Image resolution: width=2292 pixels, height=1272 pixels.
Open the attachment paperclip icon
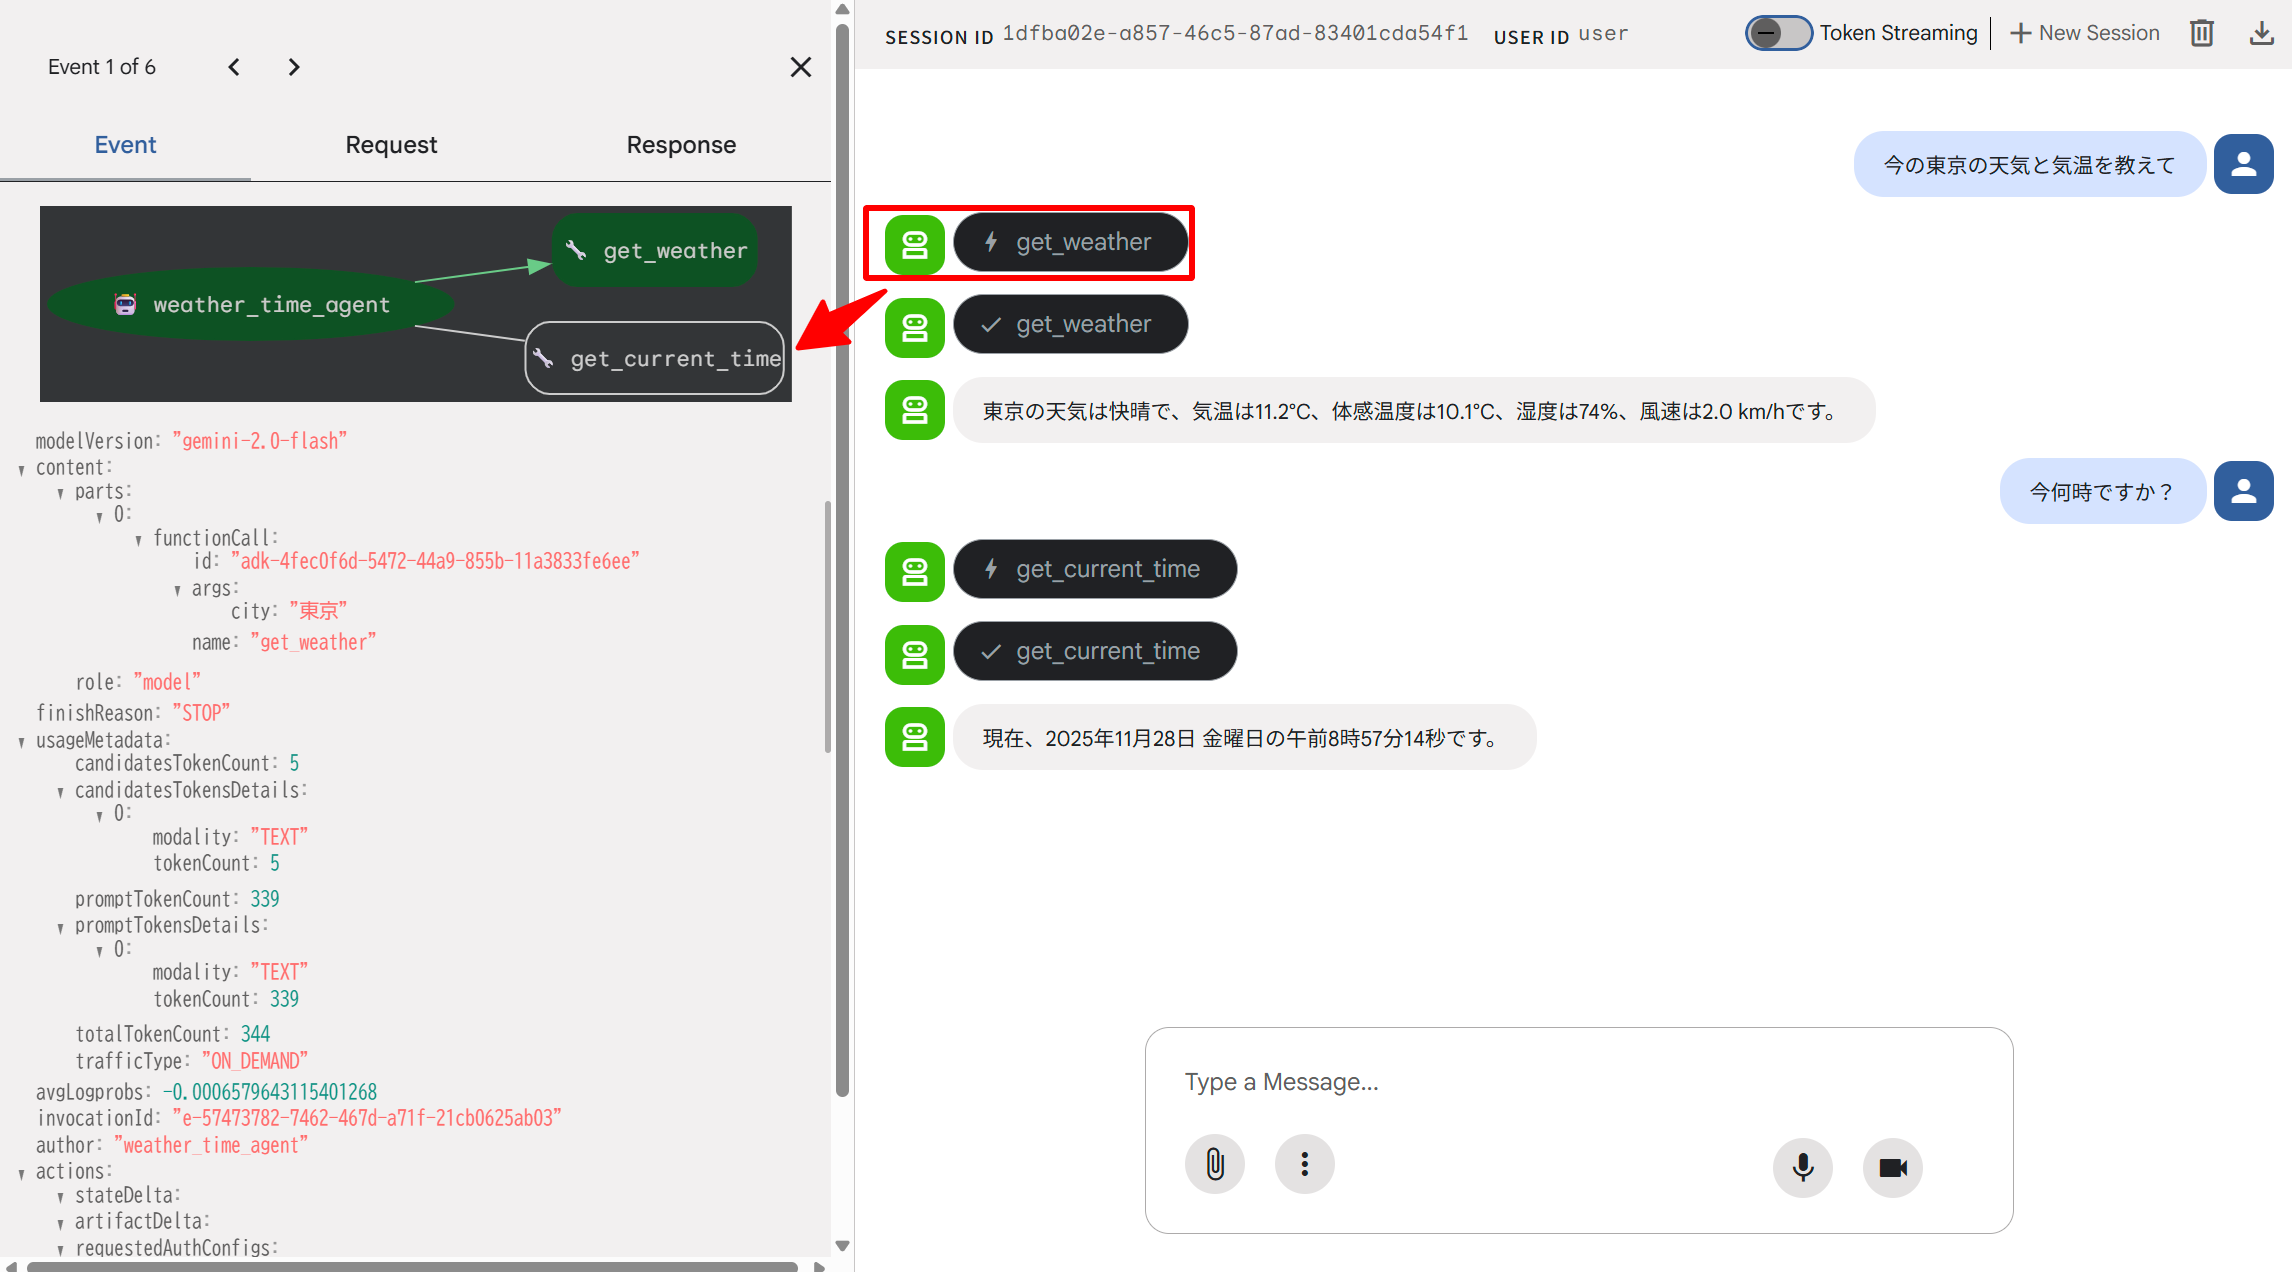1214,1163
